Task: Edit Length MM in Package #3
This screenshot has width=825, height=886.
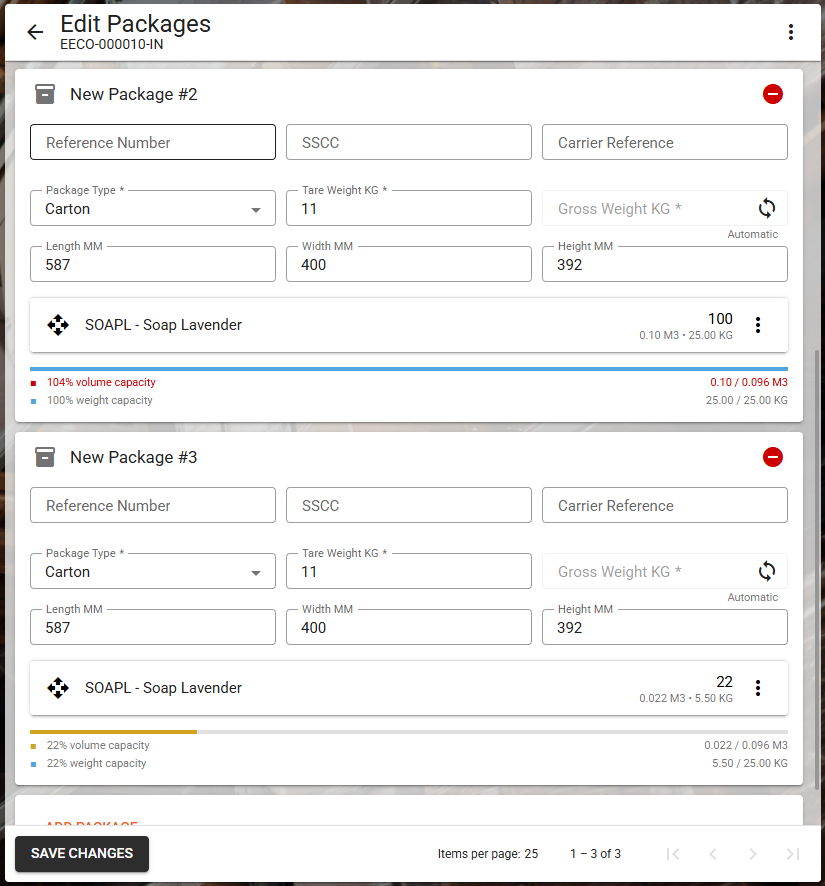Action: tap(153, 627)
